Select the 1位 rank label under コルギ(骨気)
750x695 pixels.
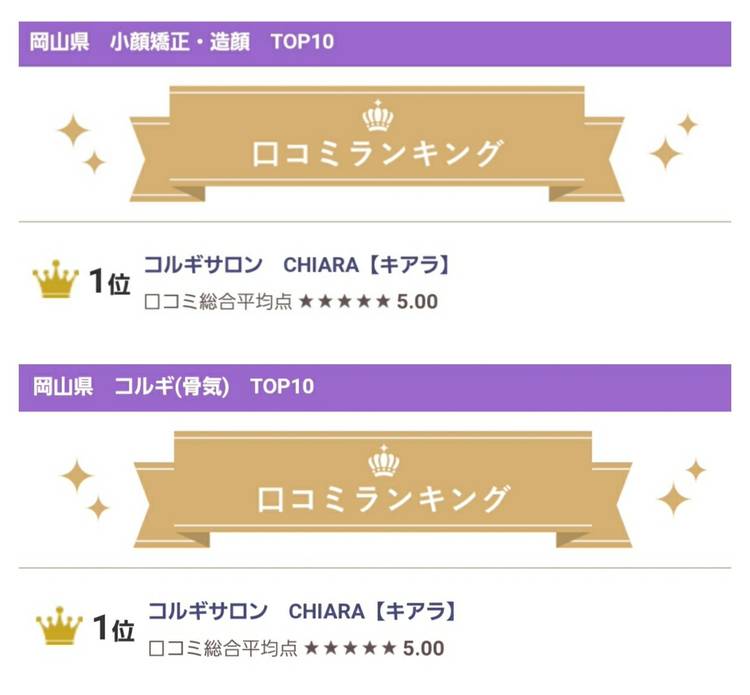(113, 629)
